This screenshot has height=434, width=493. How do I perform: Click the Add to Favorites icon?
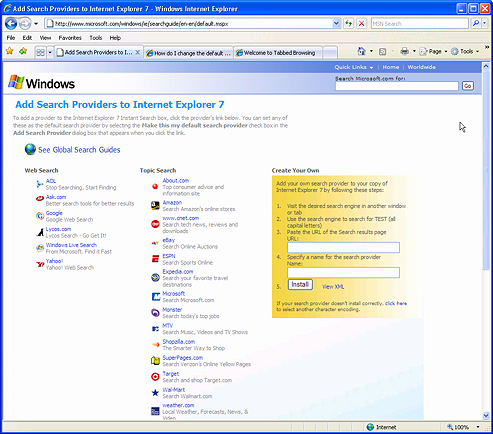point(23,51)
